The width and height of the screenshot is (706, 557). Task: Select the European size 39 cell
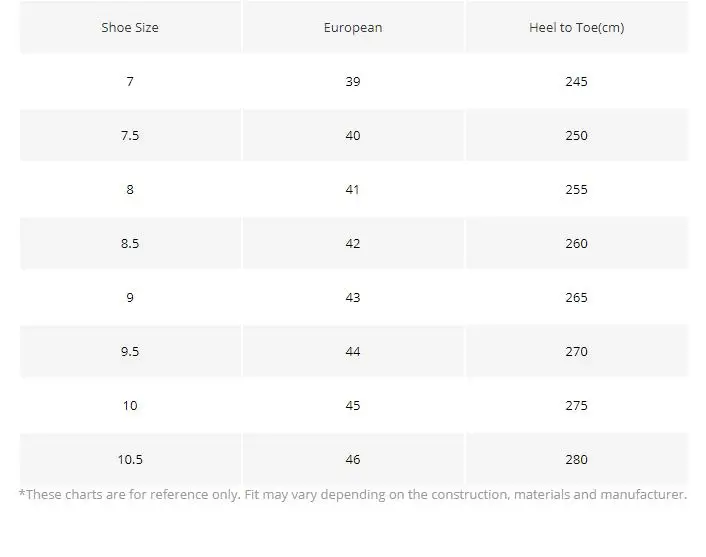[x=353, y=82]
